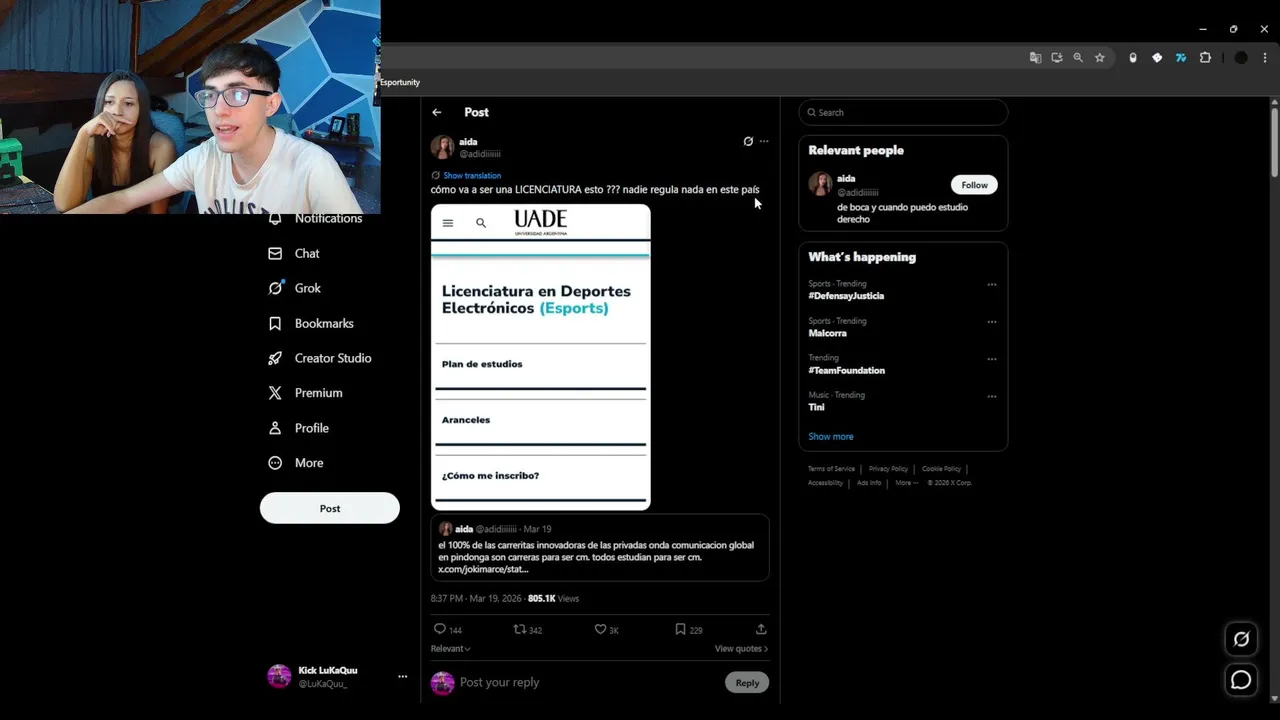Screen dimensions: 1280x720
Task: Open Chat in the sidebar
Action: [x=294, y=253]
